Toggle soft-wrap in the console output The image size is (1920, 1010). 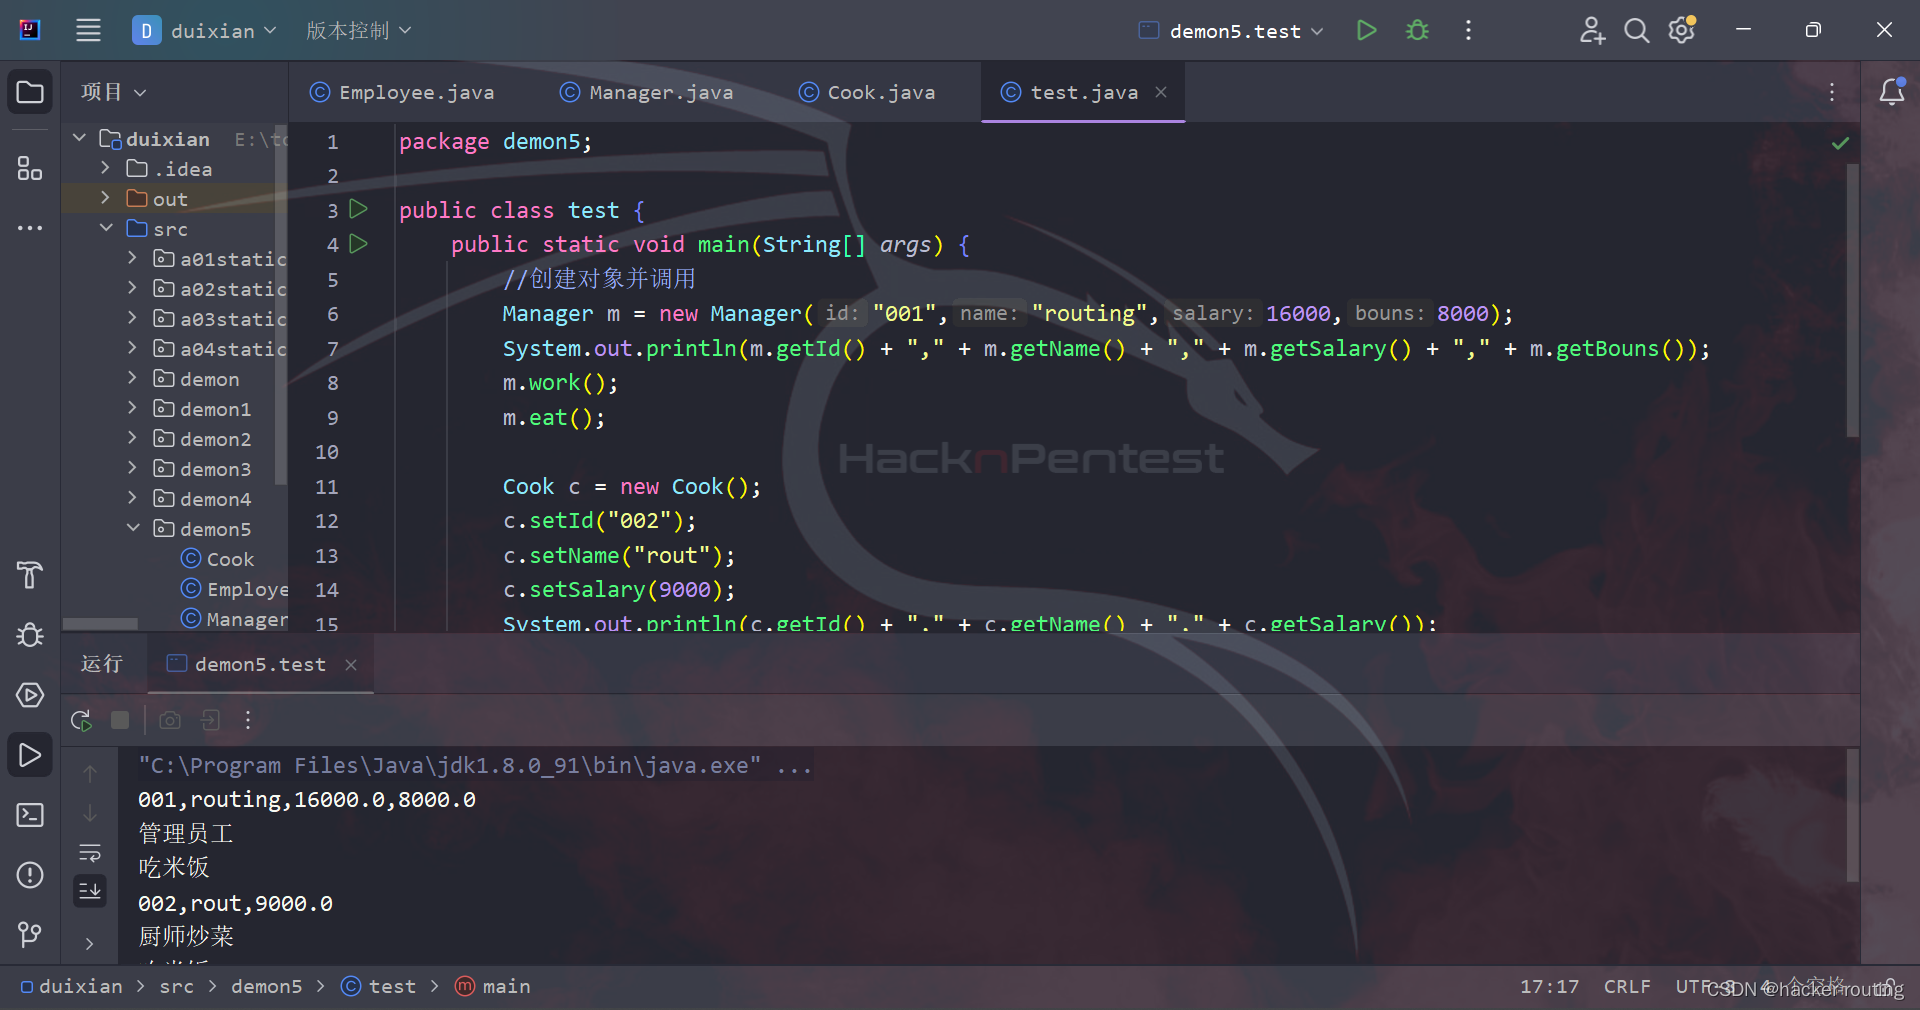point(90,853)
